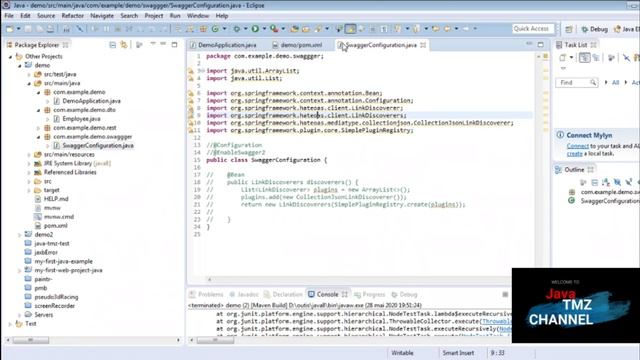This screenshot has width=640, height=360.
Task: Open the Project menu
Action: click(154, 16)
